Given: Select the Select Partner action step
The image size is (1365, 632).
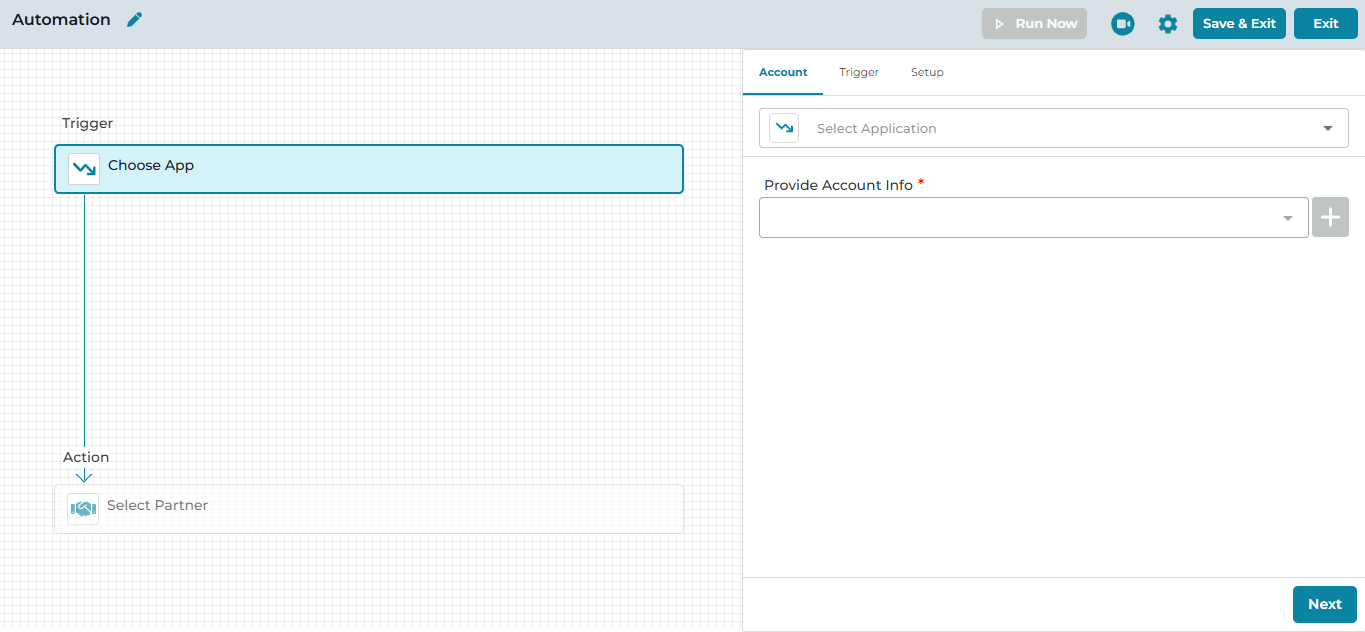Looking at the screenshot, I should tap(369, 509).
